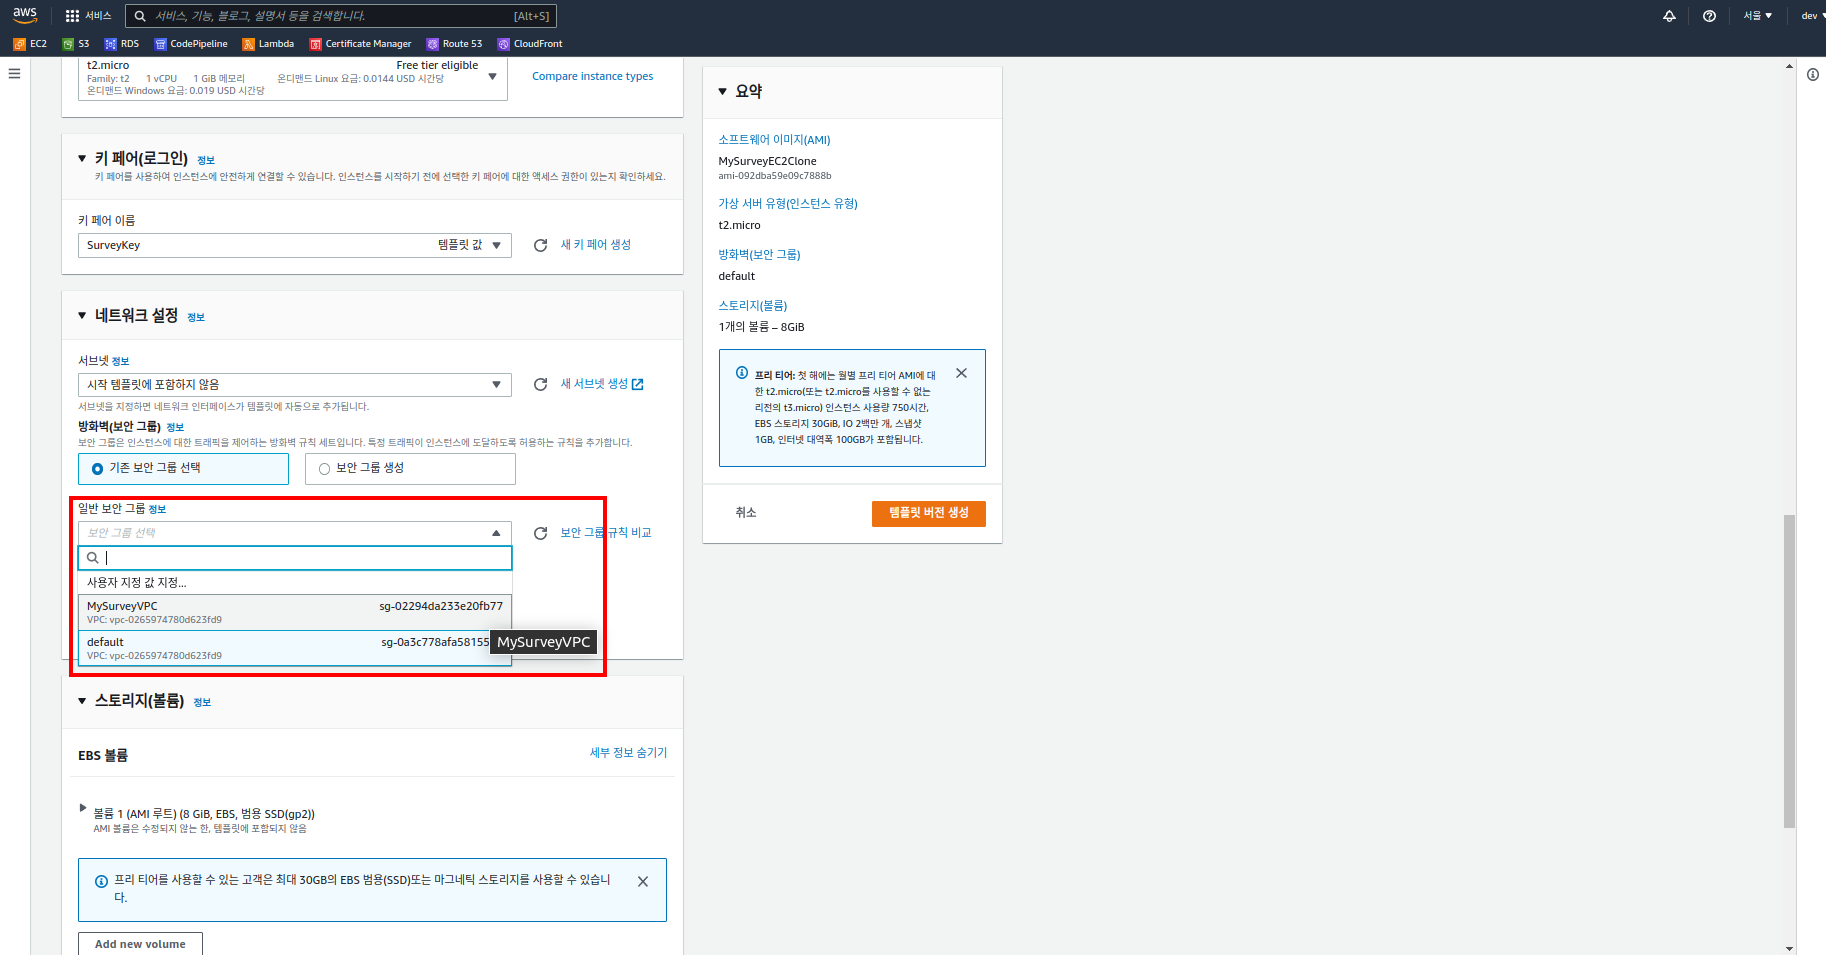Click the 템플릿 버전 생성 button
Image resolution: width=1826 pixels, height=955 pixels.
[x=929, y=513]
